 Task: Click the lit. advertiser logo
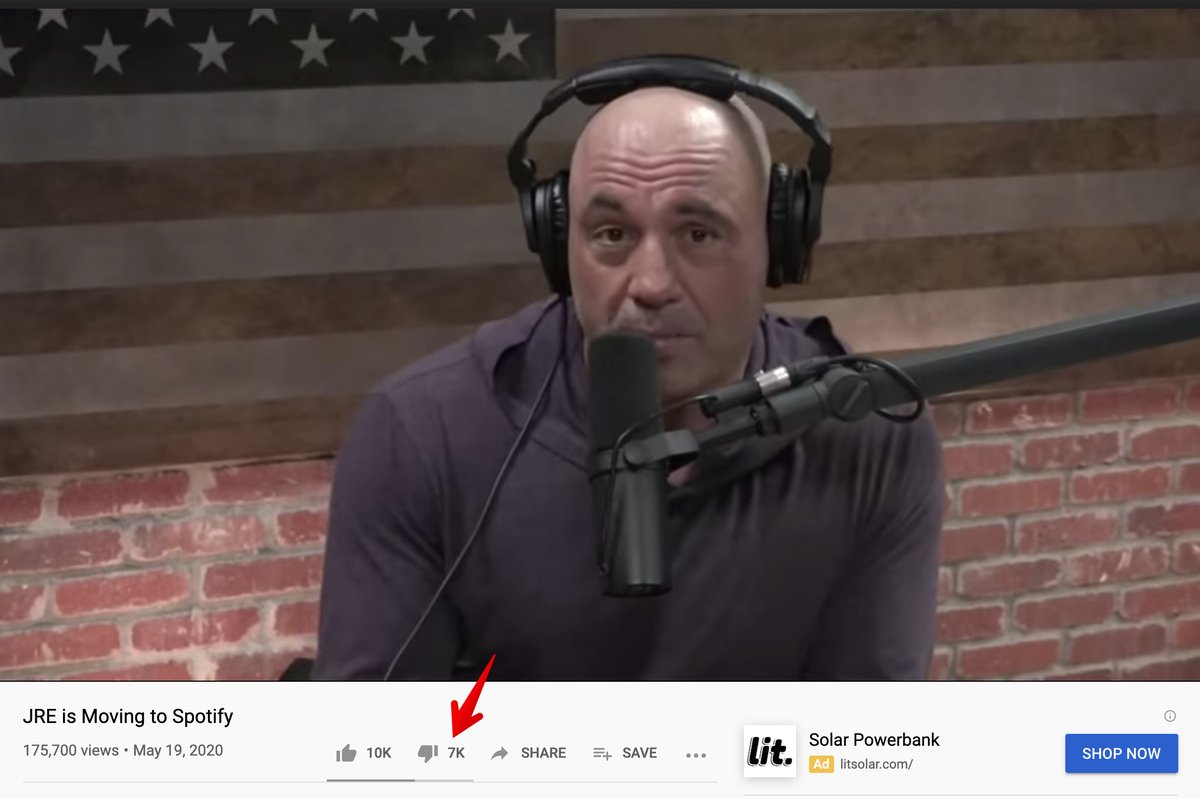tap(770, 751)
